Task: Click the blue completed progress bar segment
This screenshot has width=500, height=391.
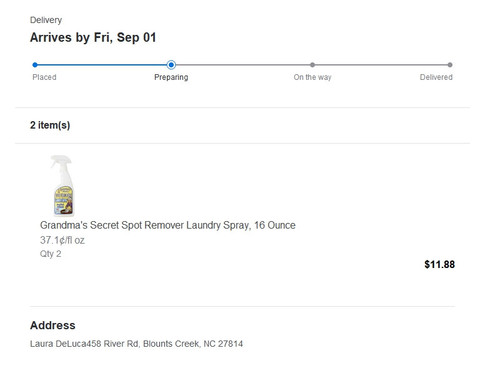Action: click(102, 65)
